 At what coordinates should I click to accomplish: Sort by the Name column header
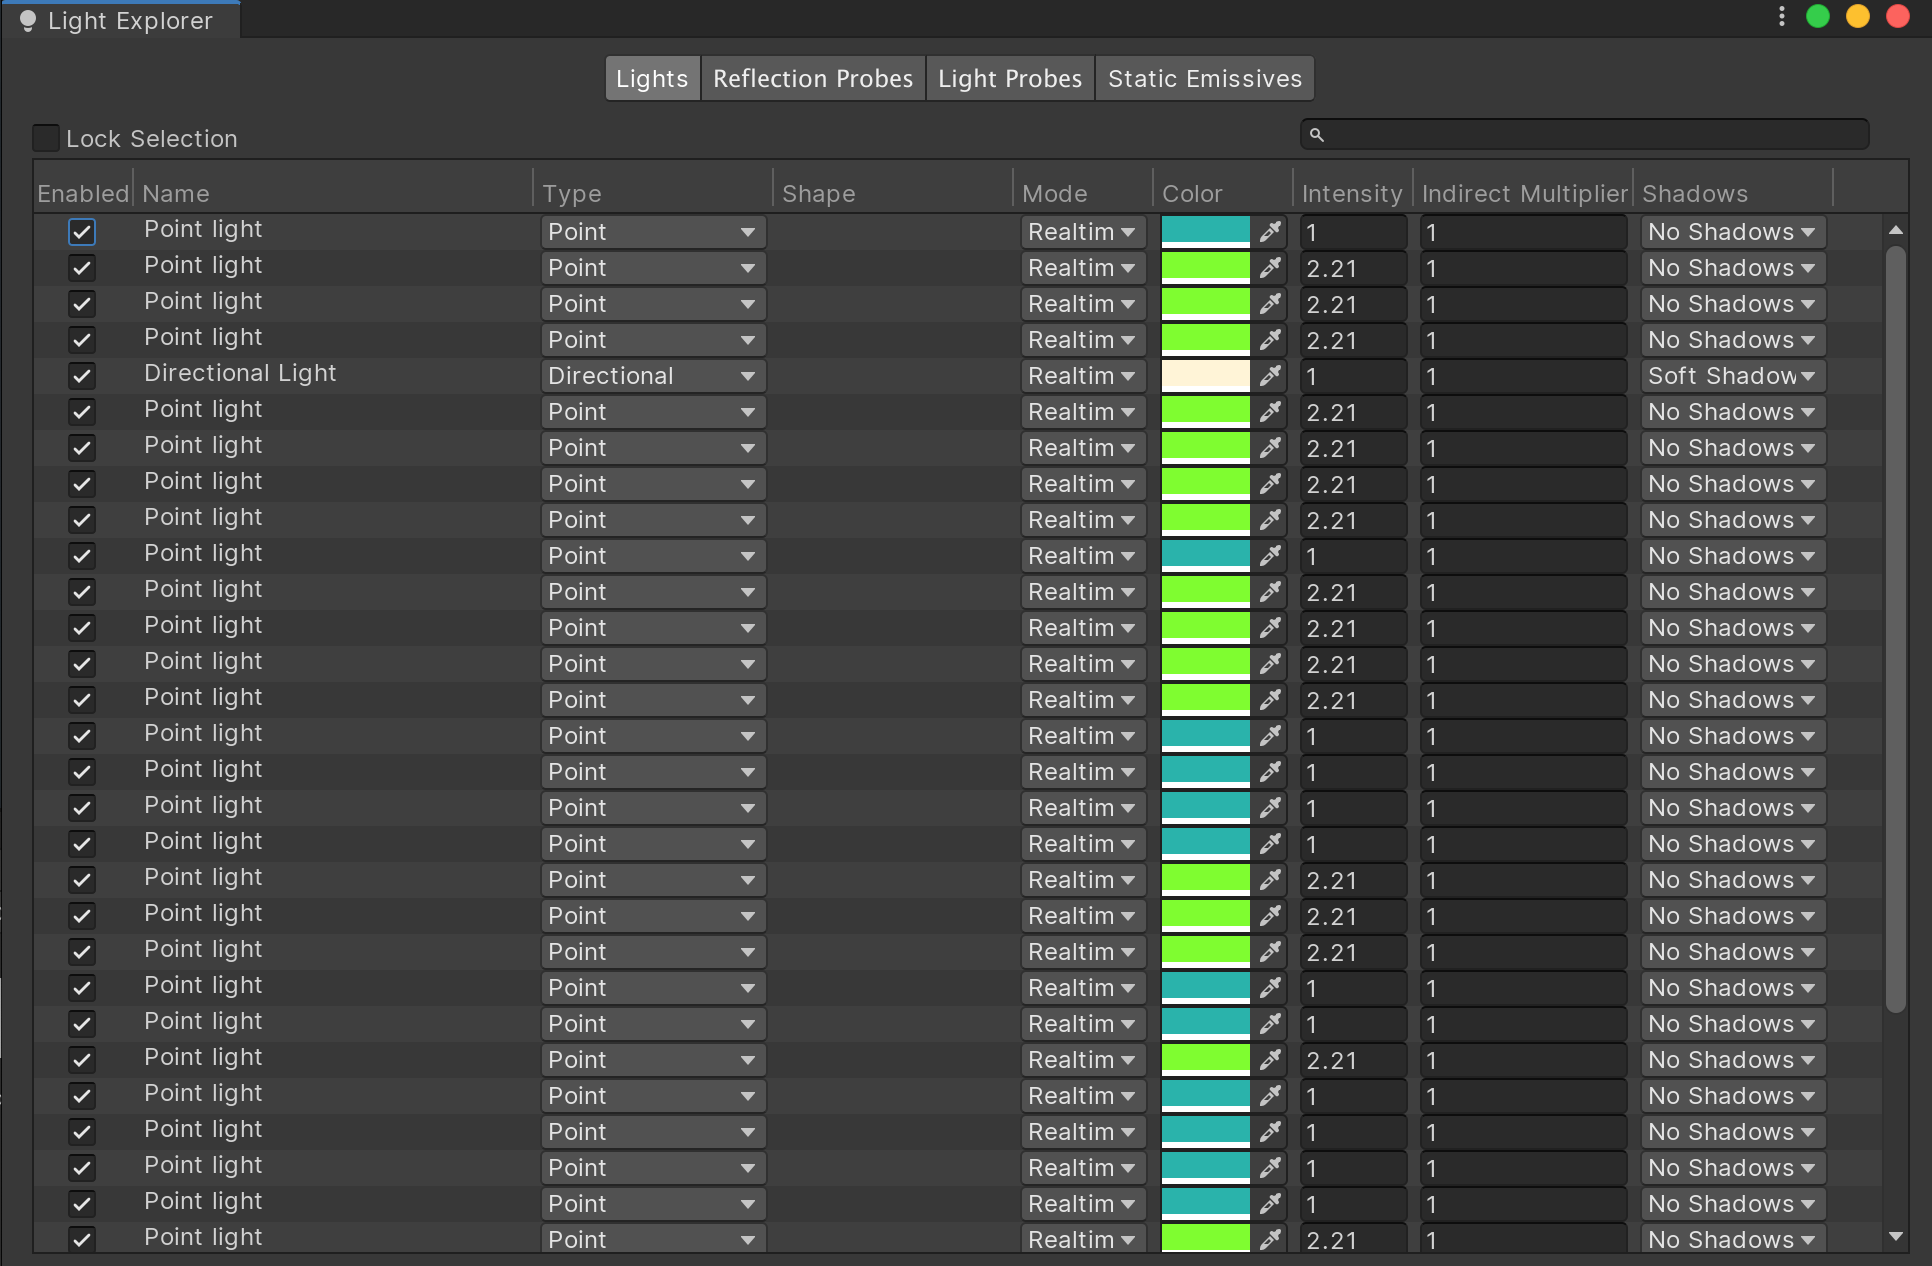[176, 194]
